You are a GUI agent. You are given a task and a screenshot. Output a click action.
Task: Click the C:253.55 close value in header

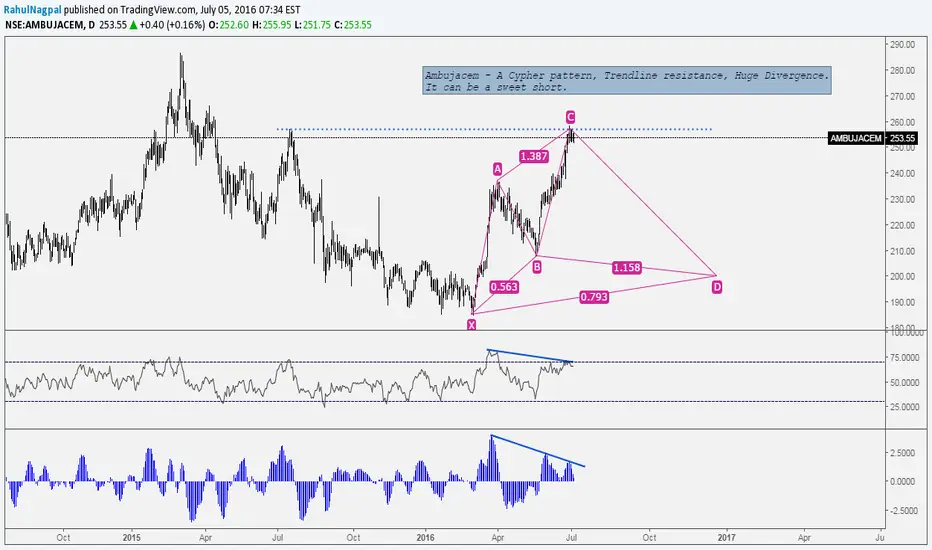tap(352, 25)
